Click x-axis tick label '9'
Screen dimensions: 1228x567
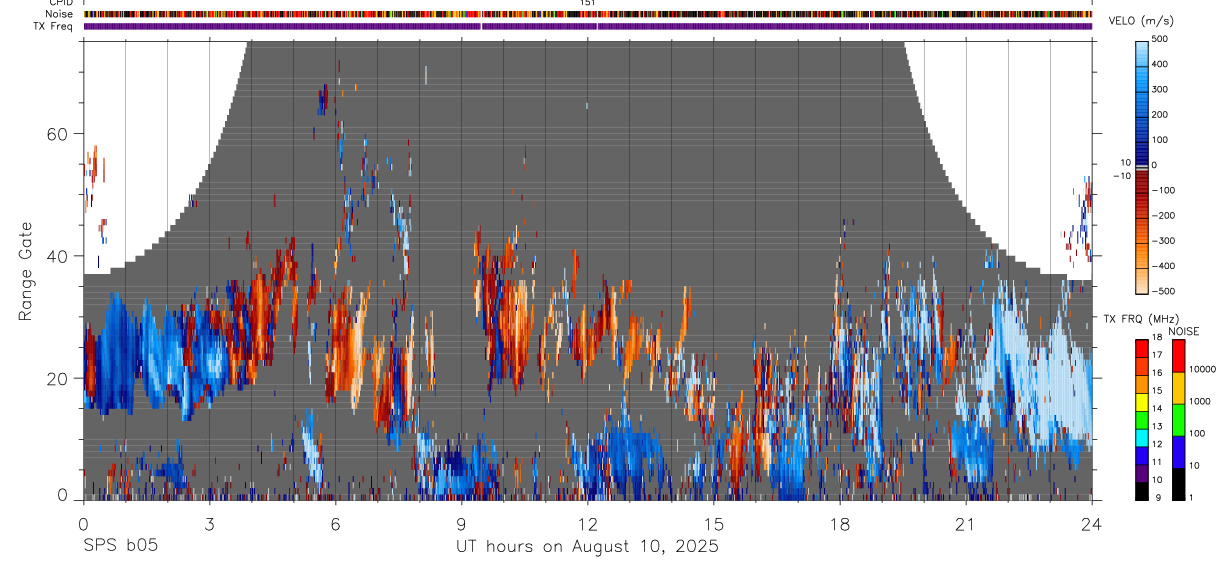462,523
